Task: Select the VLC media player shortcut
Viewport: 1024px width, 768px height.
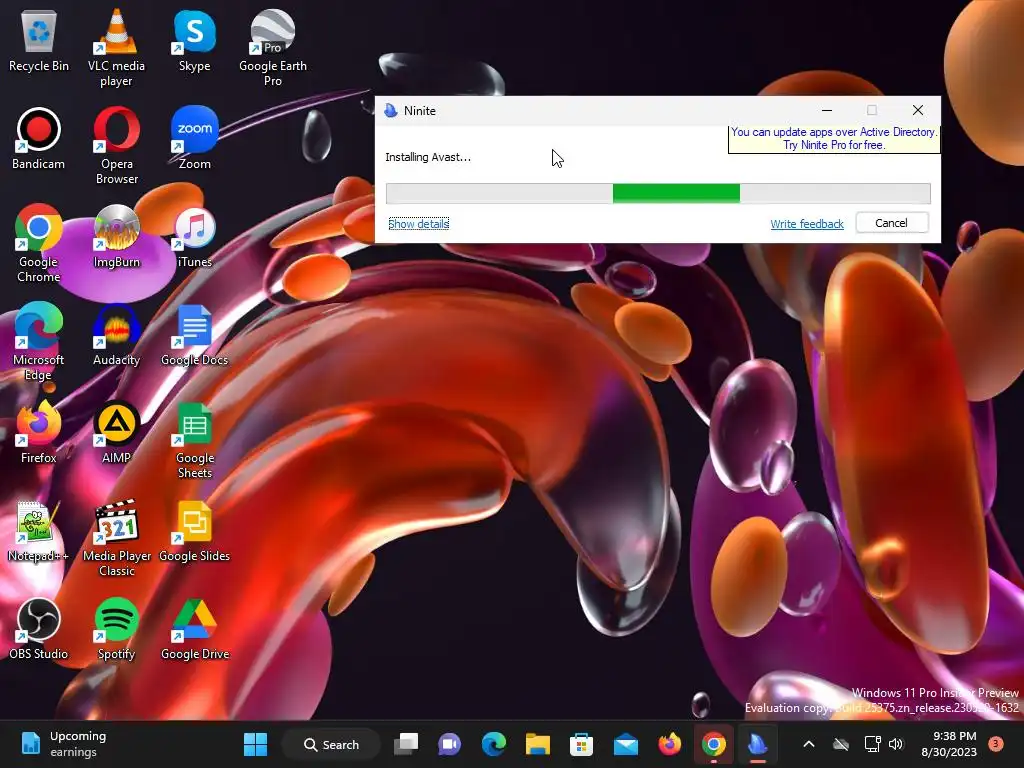Action: (x=116, y=48)
